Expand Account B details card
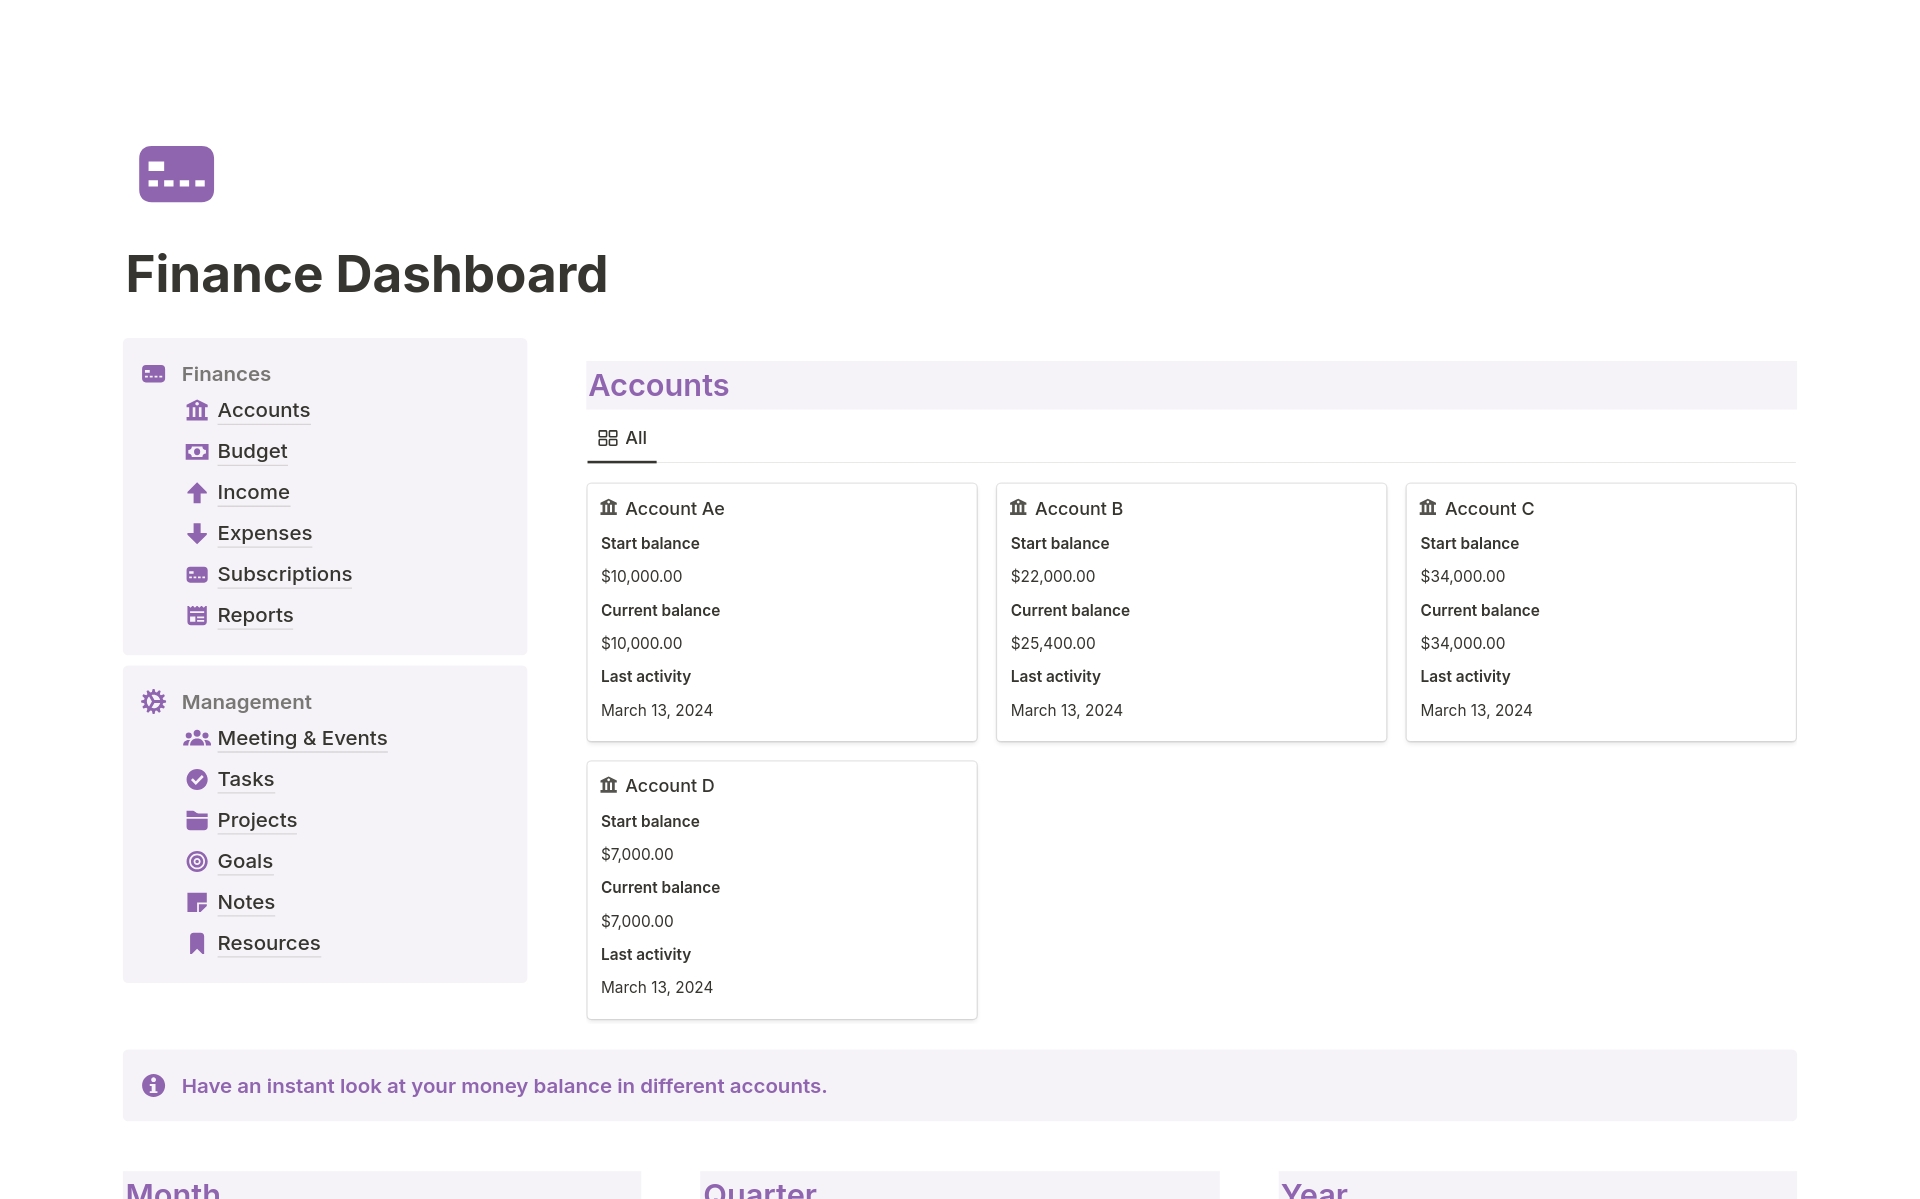 point(1080,508)
